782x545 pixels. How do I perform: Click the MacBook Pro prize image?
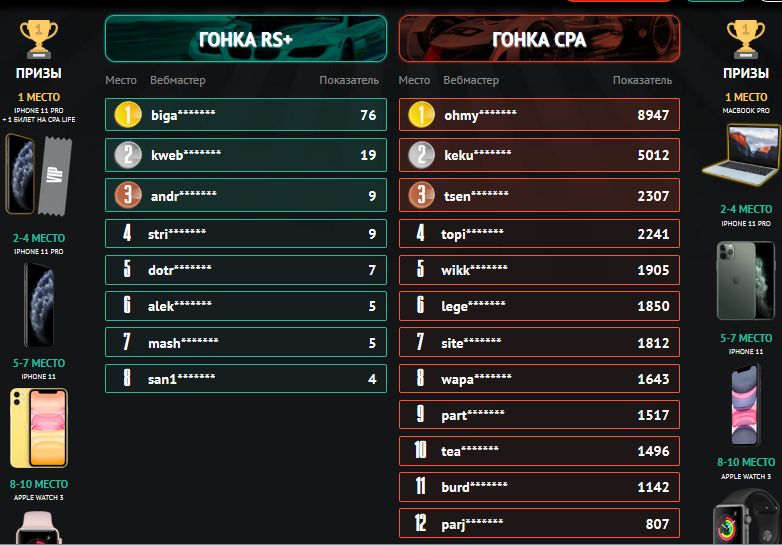(x=742, y=155)
